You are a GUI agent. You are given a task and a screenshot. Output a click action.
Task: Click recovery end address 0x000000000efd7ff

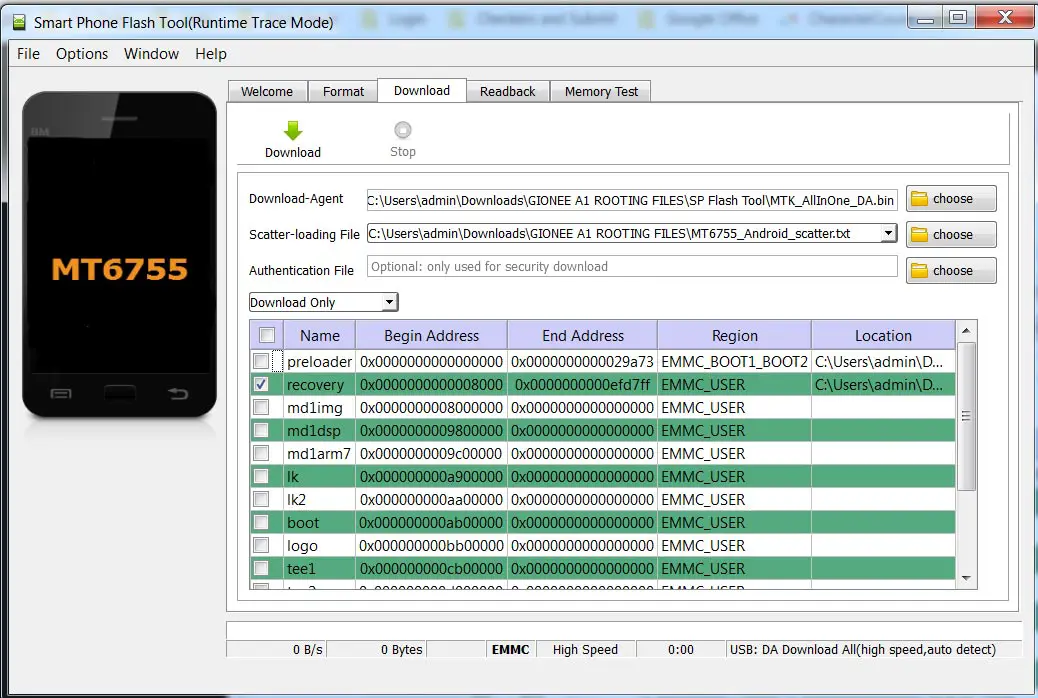[583, 384]
